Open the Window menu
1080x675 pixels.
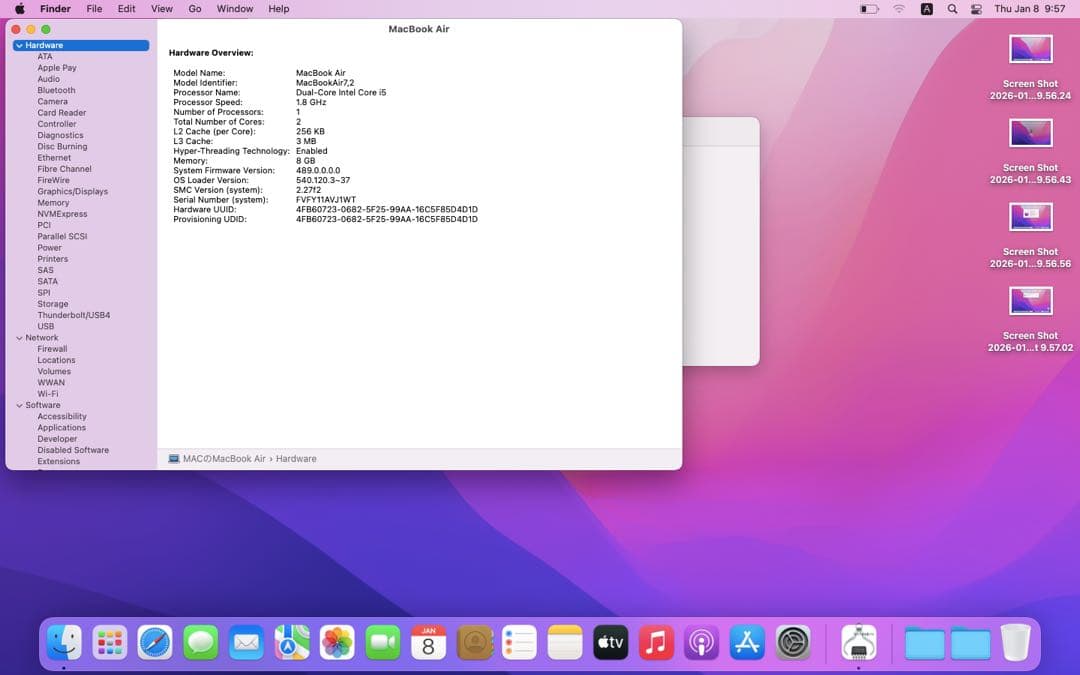click(235, 8)
